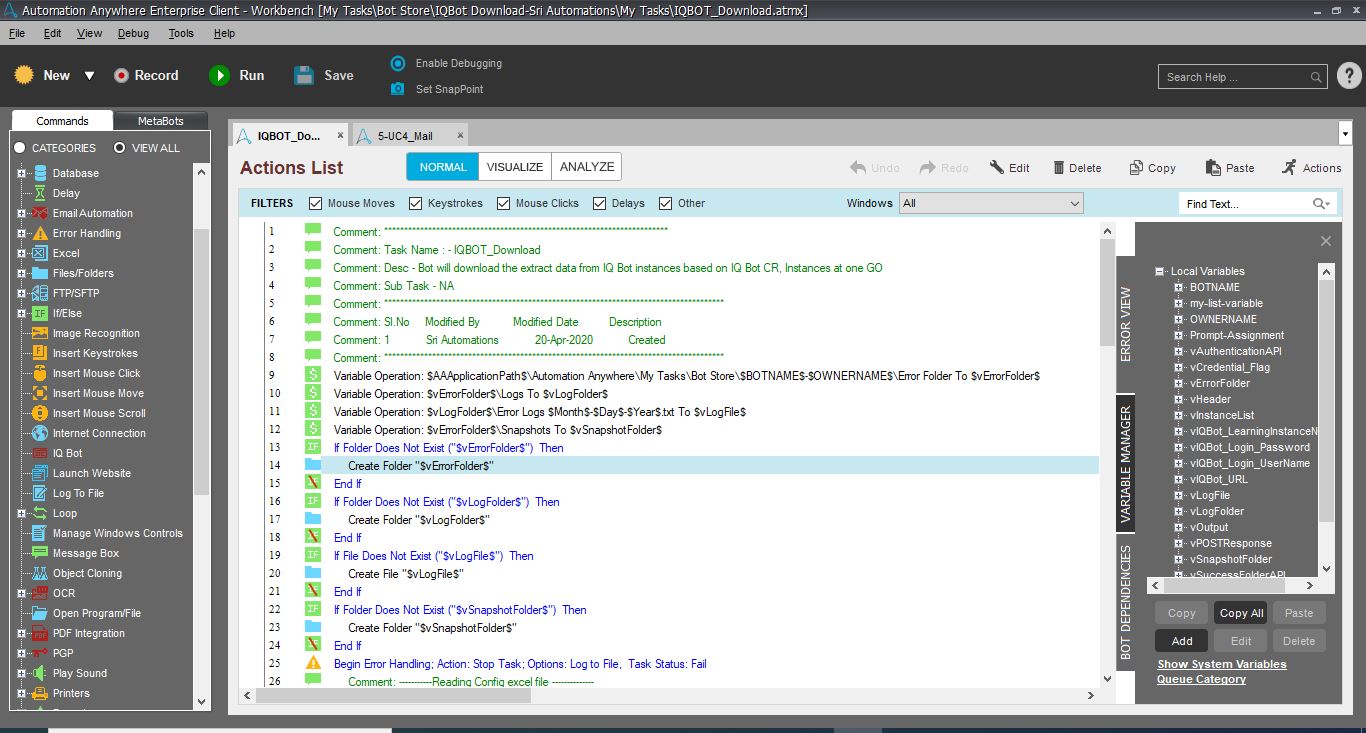Uncheck the Mouse Moves filter checkbox
The width and height of the screenshot is (1366, 733).
(x=316, y=203)
